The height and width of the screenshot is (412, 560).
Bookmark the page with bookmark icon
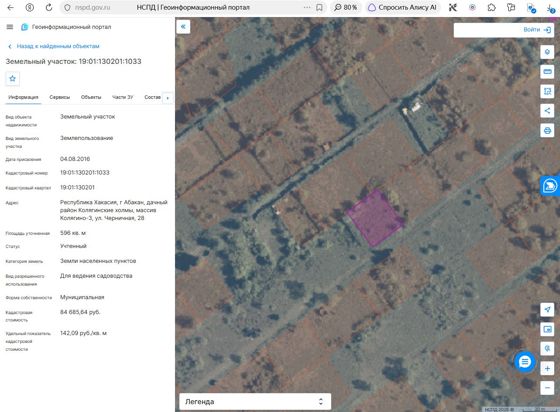click(319, 7)
